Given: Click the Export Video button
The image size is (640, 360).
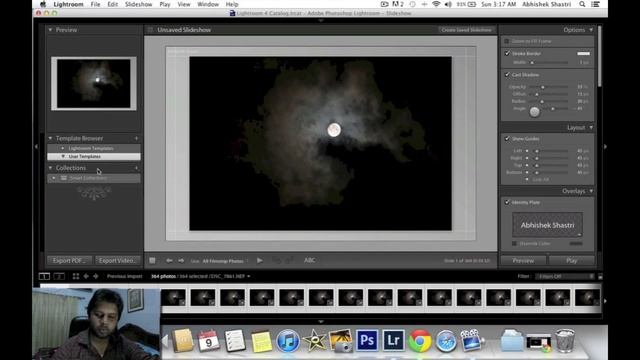Looking at the screenshot, I should pos(118,260).
